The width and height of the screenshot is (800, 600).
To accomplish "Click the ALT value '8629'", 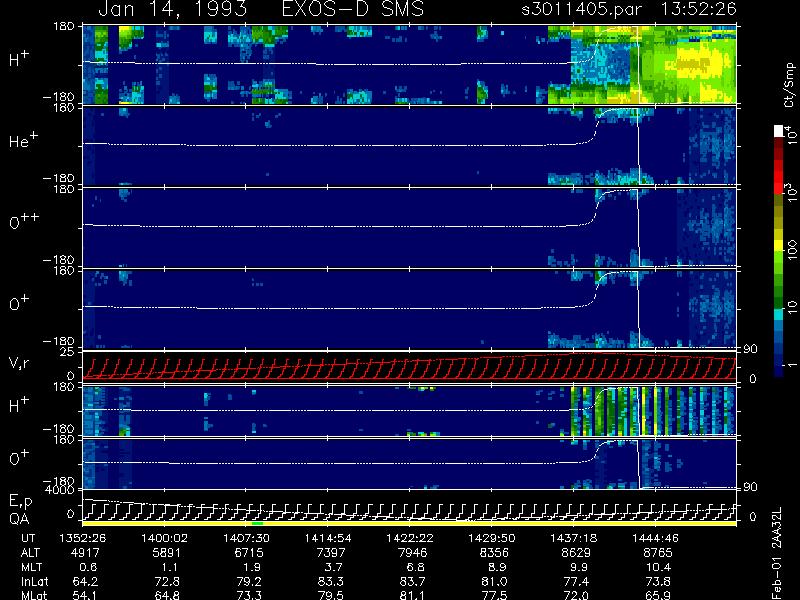I will click(576, 553).
